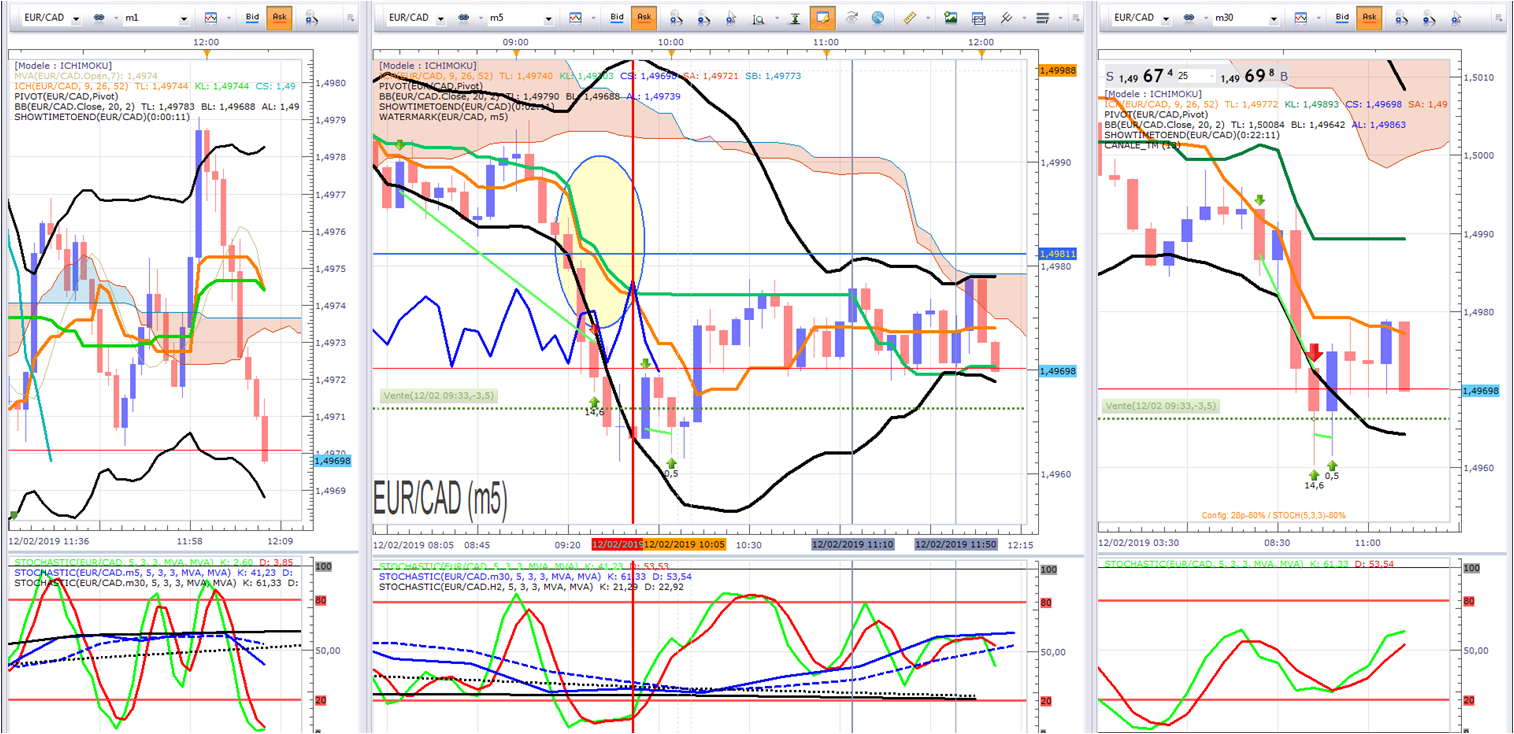This screenshot has width=1514, height=734.
Task: Click the zoom-out (minus) magnifier in the m5 toolbar
Action: [x=703, y=18]
